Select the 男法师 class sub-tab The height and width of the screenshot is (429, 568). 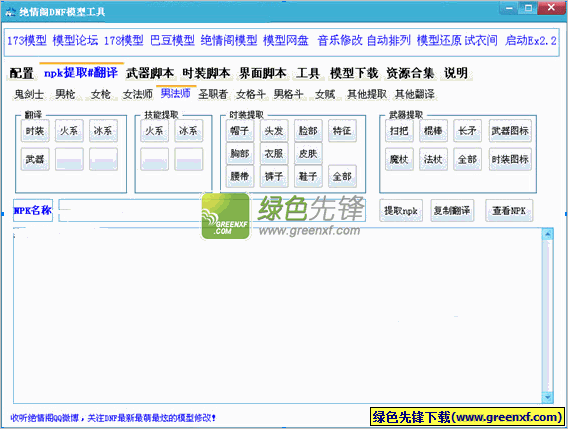click(176, 93)
